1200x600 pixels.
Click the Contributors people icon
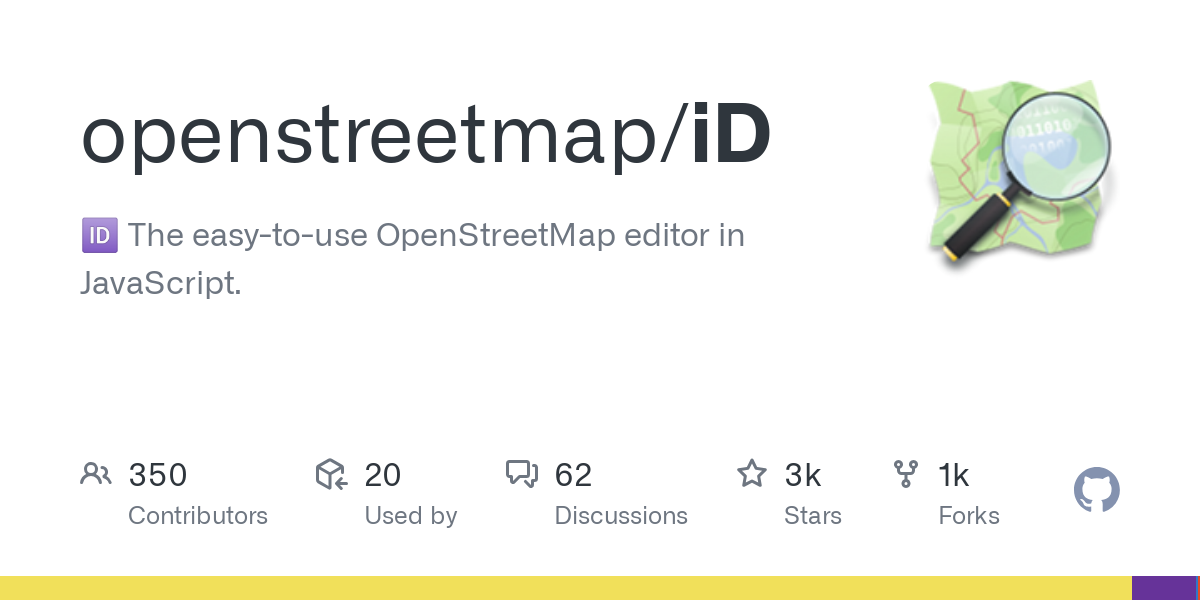[96, 474]
